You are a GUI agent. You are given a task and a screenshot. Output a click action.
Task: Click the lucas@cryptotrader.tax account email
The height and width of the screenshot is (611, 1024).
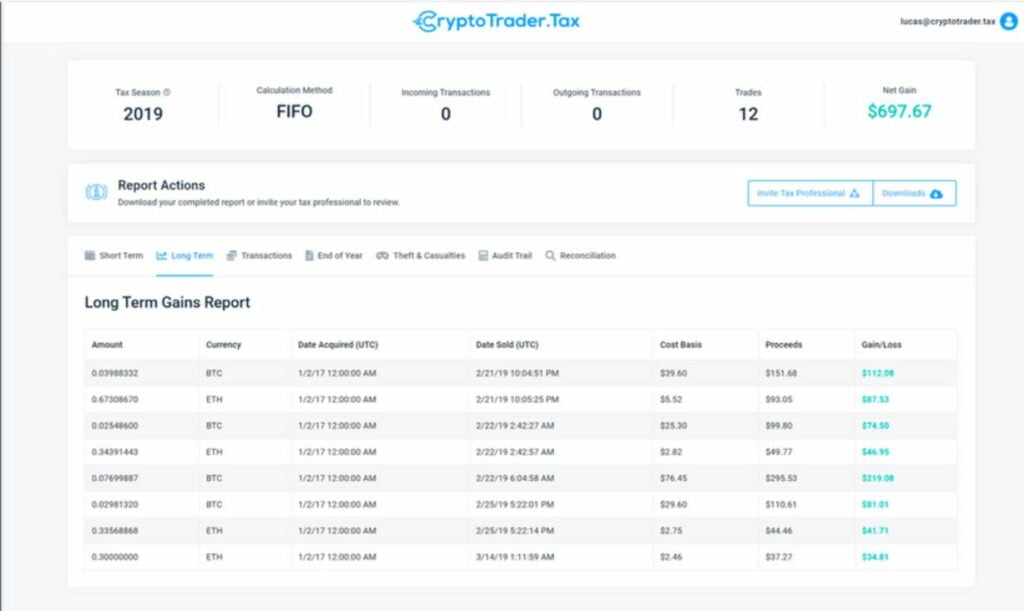tap(948, 22)
